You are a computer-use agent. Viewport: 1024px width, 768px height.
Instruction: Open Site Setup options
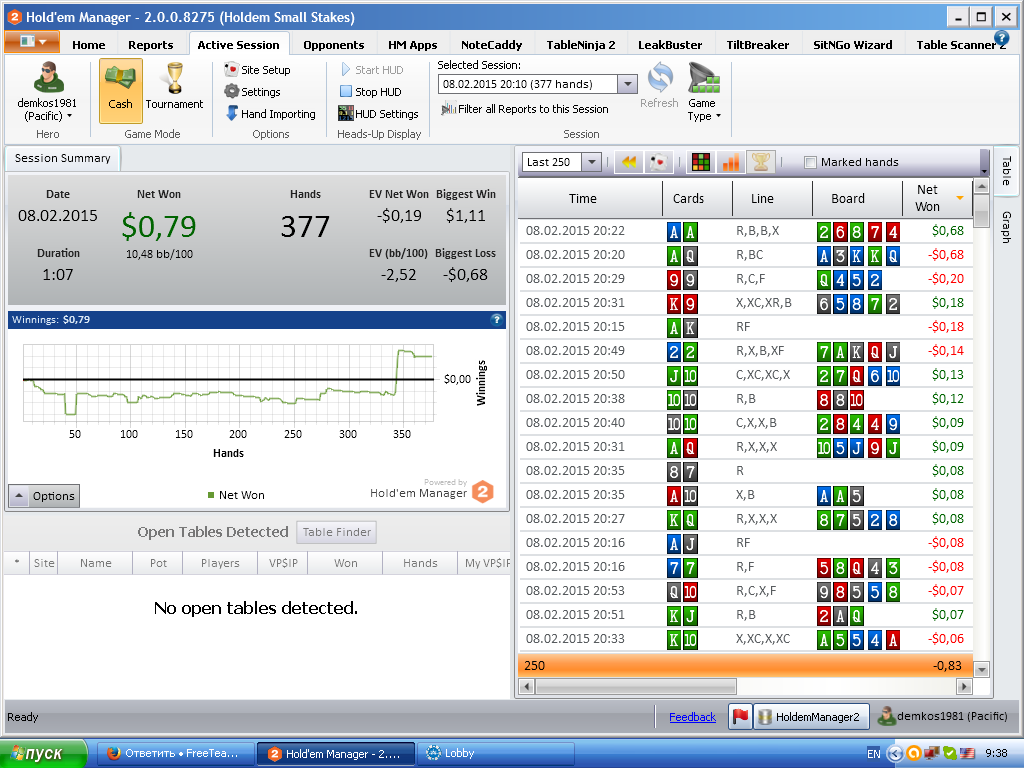[x=257, y=70]
